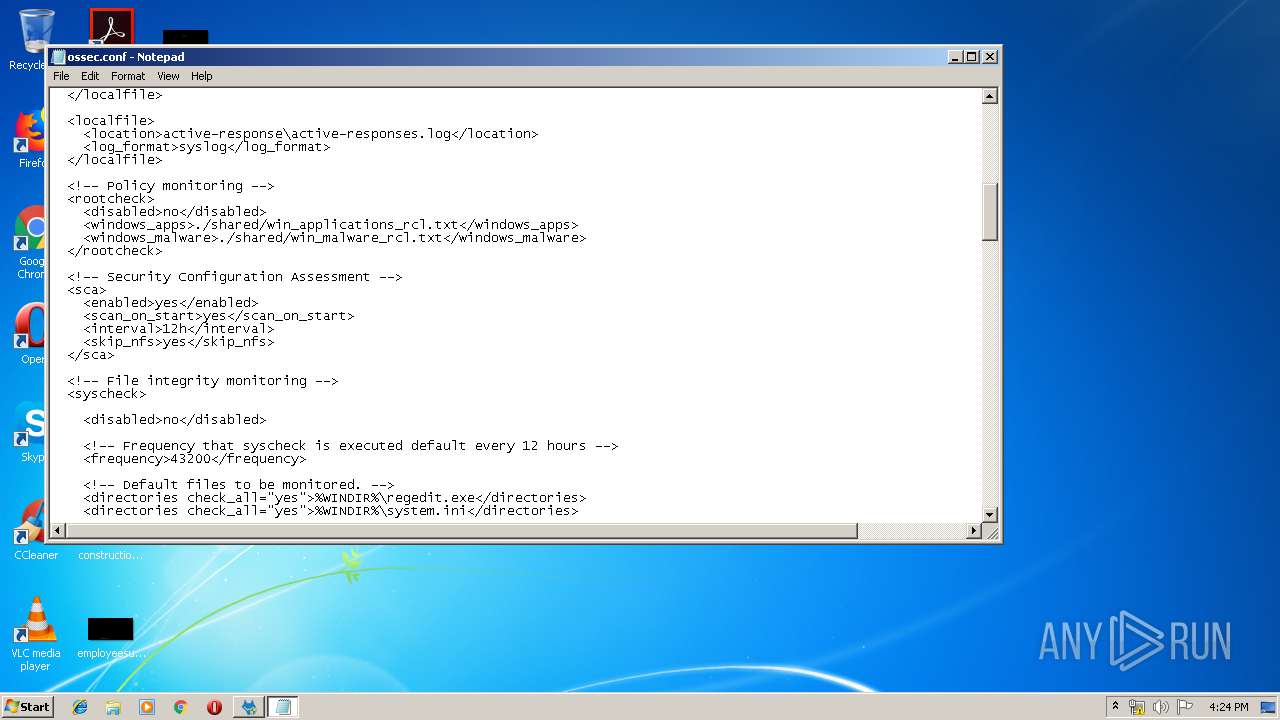Click the horizontal scrollbar left arrow

point(59,531)
